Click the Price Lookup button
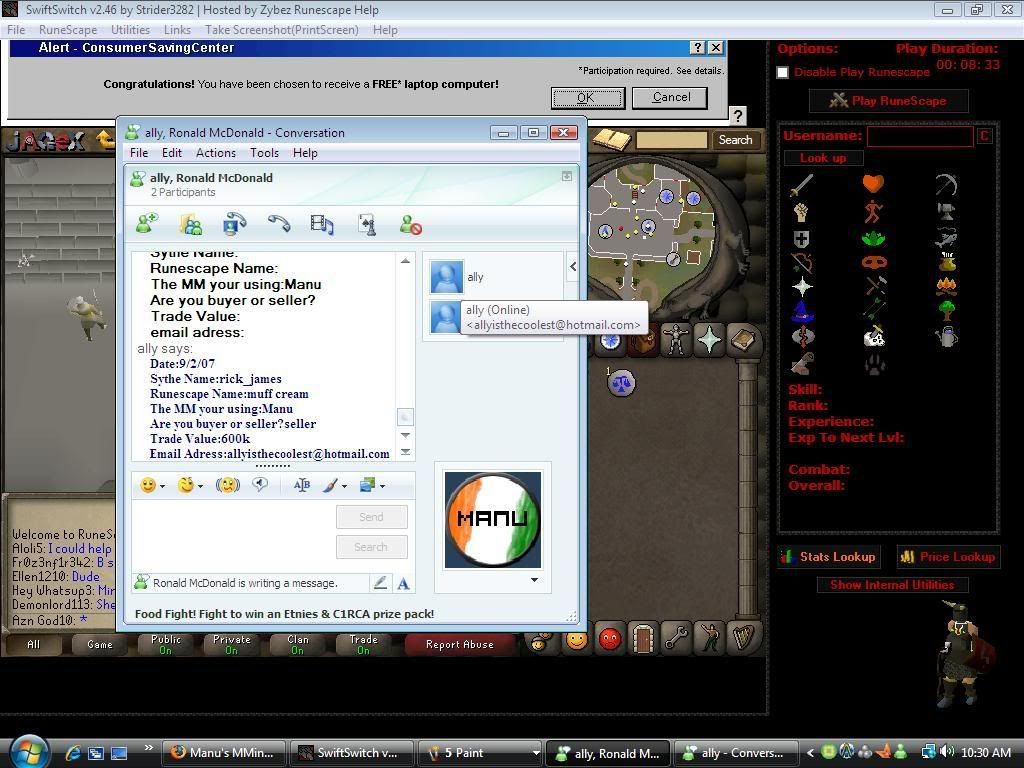This screenshot has width=1024, height=768. pyautogui.click(x=948, y=557)
